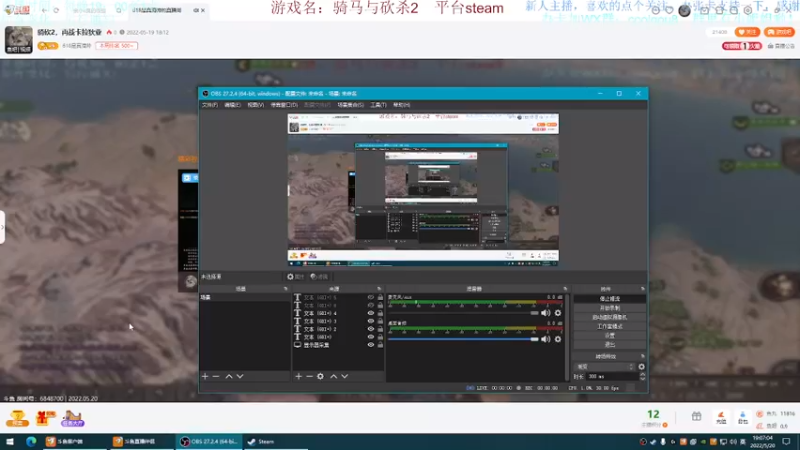Adjust desktop audio blue volume slider
The width and height of the screenshot is (800, 450).
click(x=463, y=339)
